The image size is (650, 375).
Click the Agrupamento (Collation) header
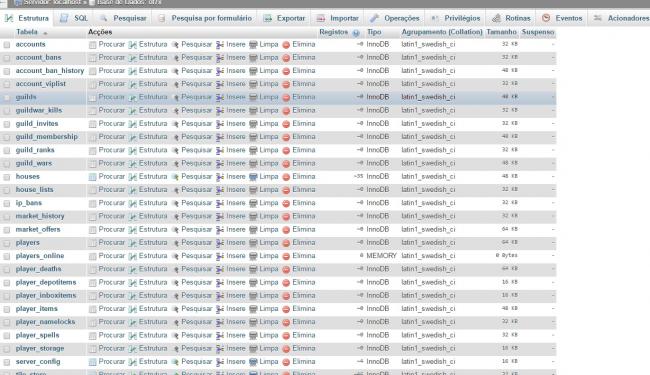442,32
